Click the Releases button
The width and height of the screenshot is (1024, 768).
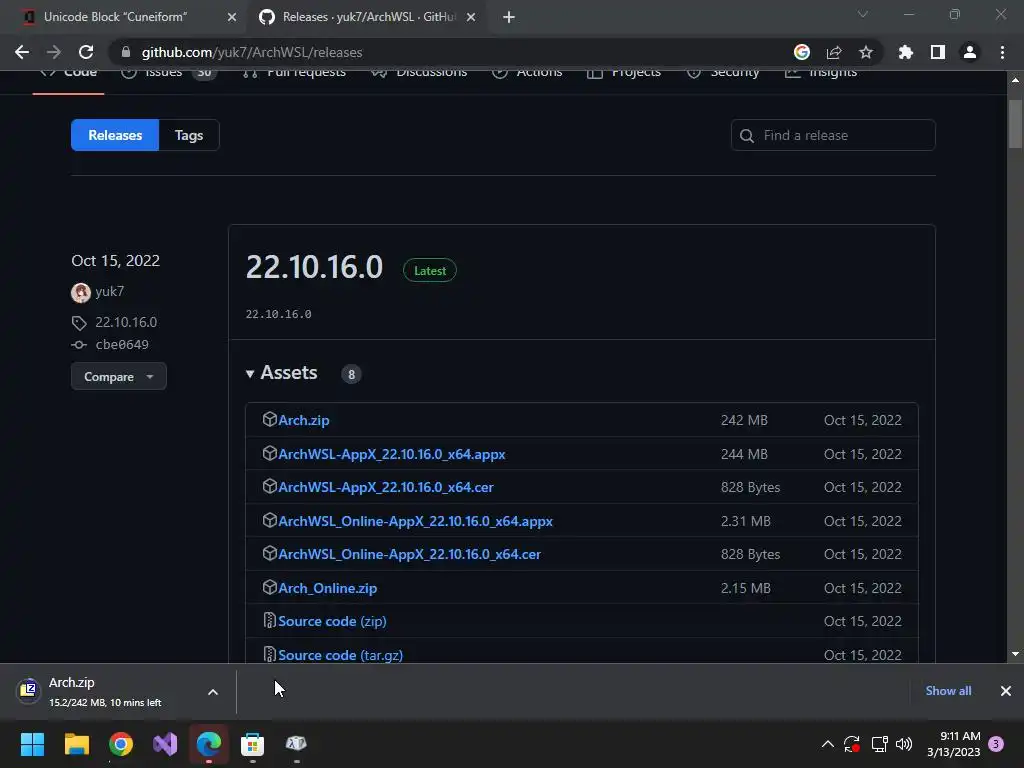pyautogui.click(x=115, y=135)
